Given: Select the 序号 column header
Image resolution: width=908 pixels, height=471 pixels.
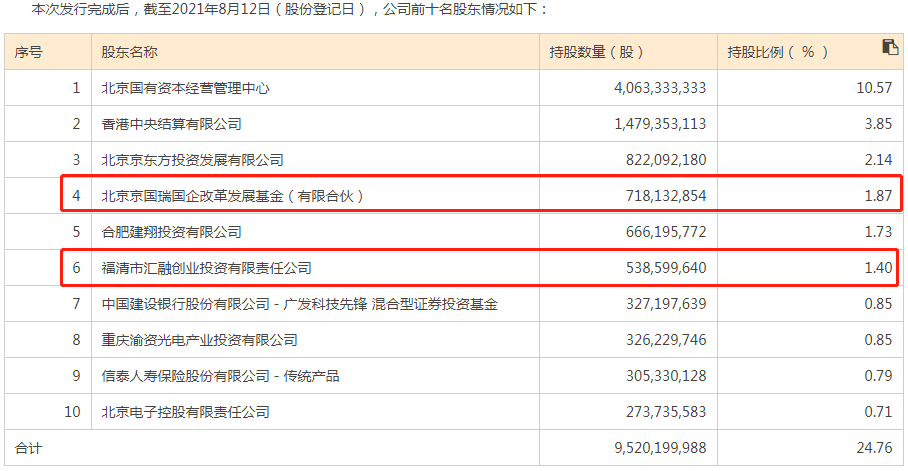Looking at the screenshot, I should (28, 52).
